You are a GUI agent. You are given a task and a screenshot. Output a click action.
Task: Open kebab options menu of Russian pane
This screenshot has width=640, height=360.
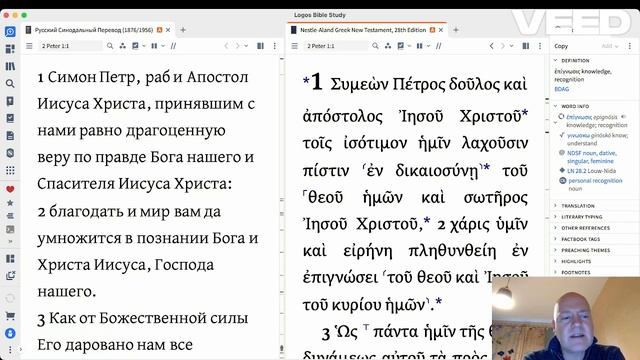point(275,46)
